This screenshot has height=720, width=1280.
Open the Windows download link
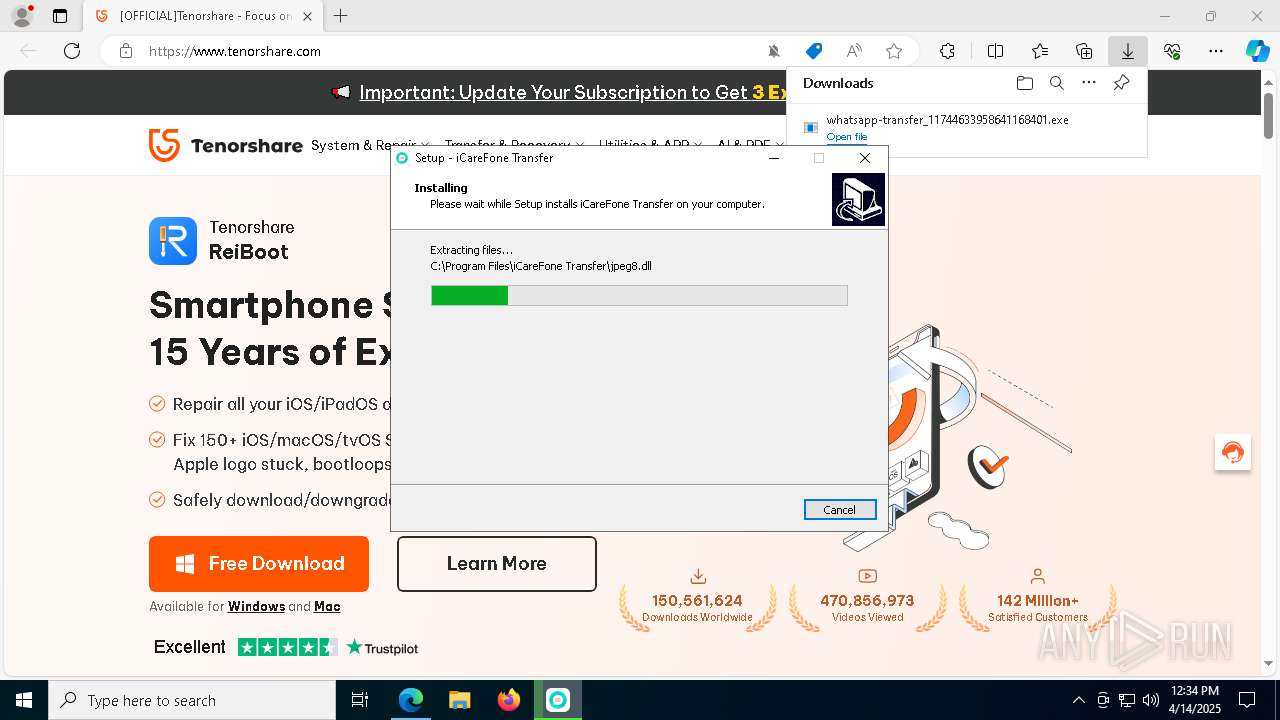point(256,606)
